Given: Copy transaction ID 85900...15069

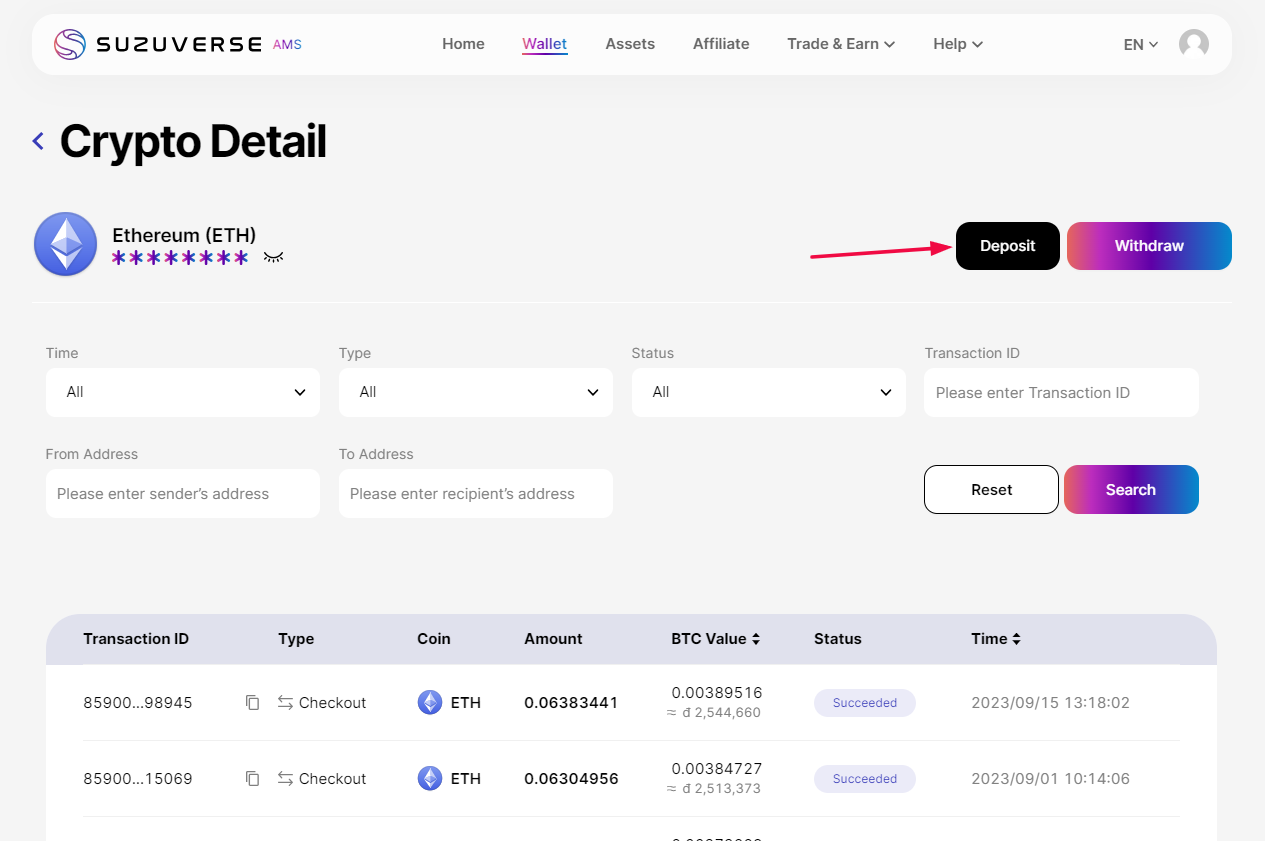Looking at the screenshot, I should [252, 779].
